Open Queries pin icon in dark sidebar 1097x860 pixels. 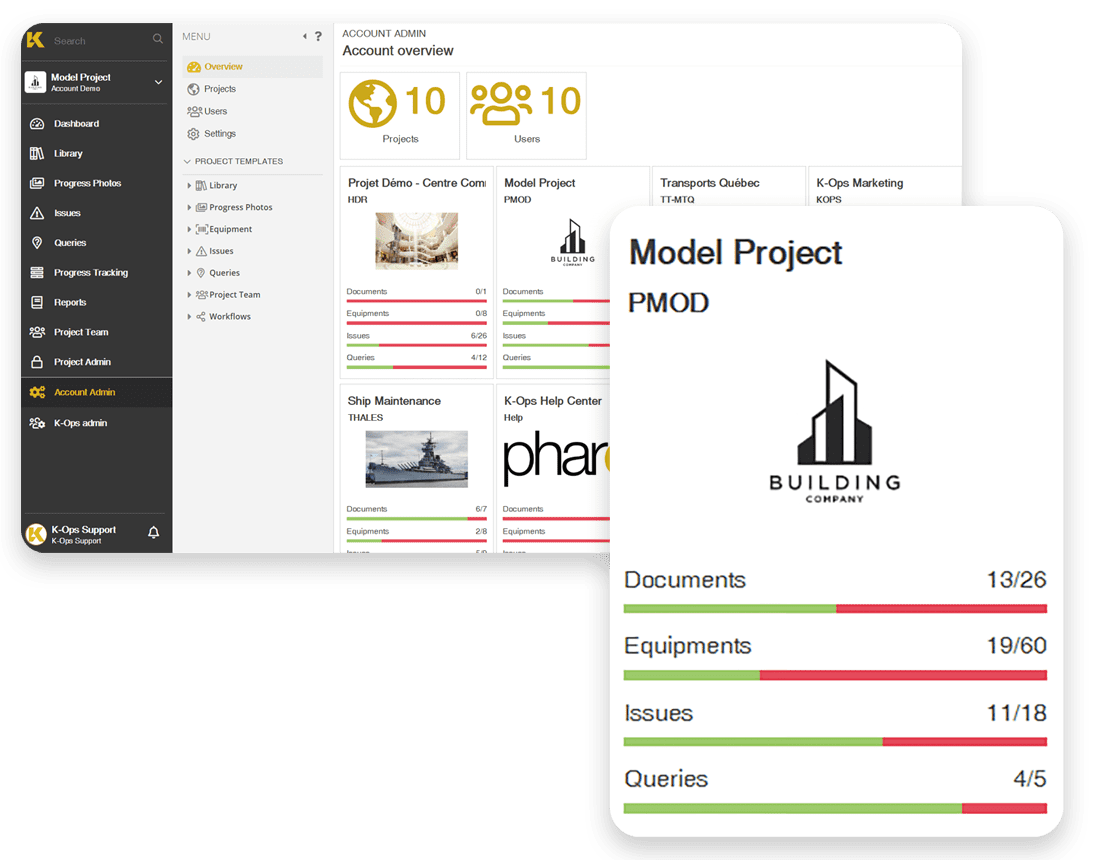tap(37, 243)
